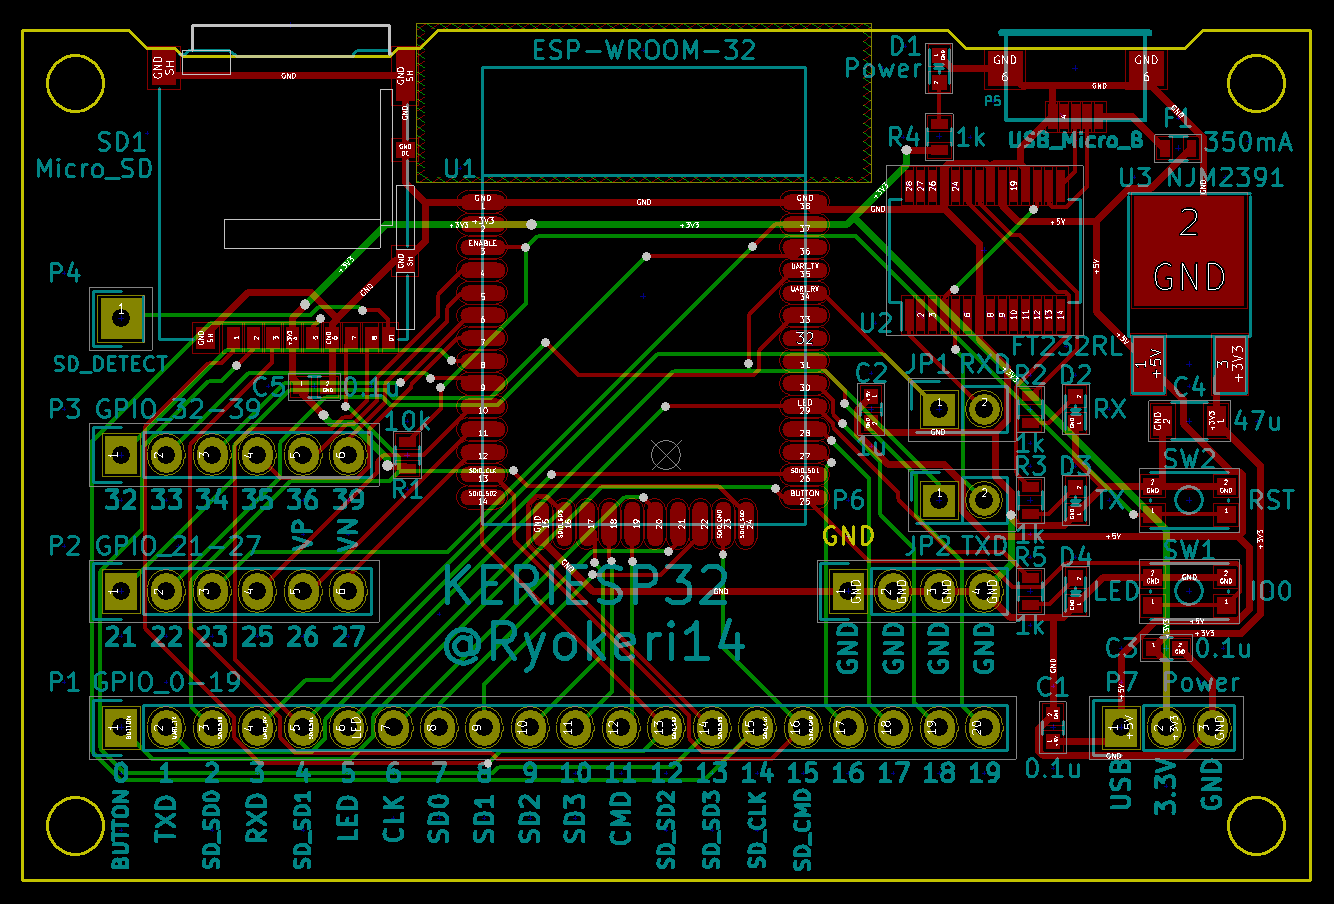Click the KERIESP32 silkscreen title

pyautogui.click(x=587, y=587)
